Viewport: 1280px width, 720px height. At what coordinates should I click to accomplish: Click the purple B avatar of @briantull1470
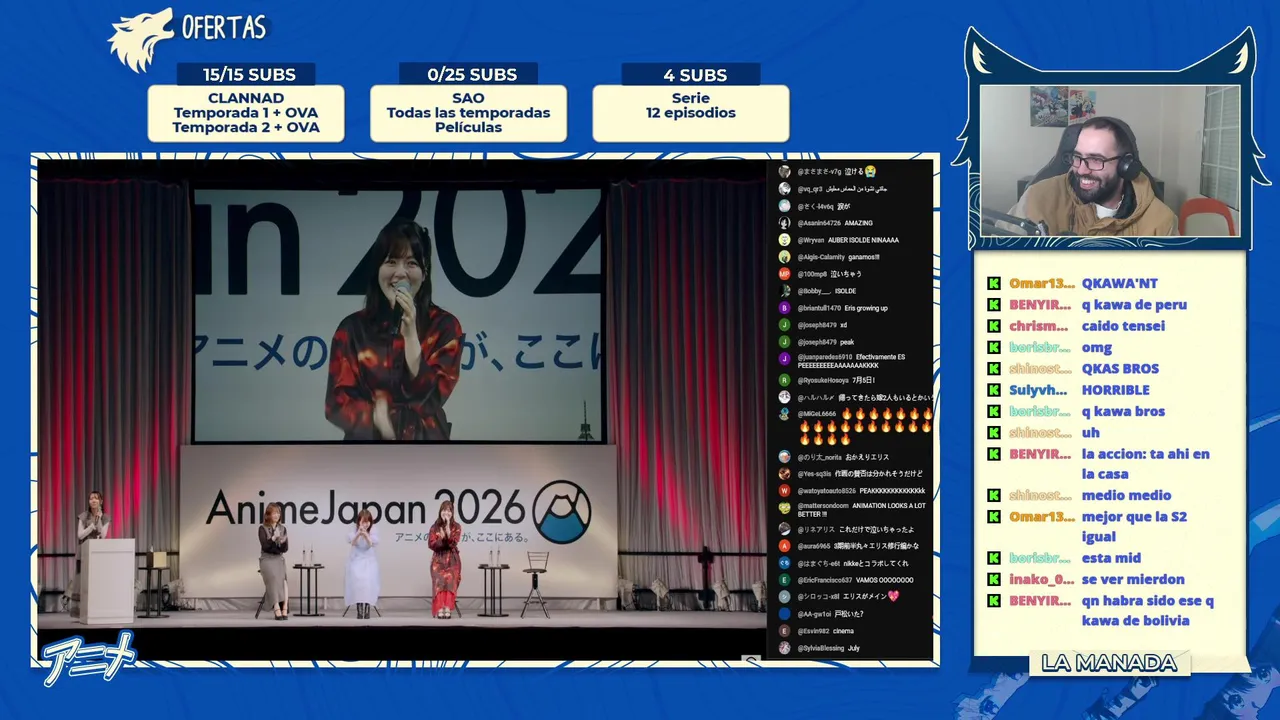pos(785,308)
